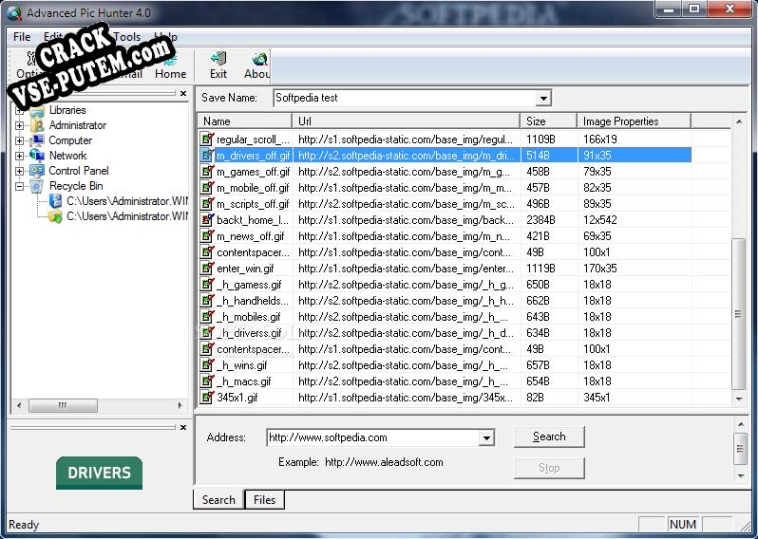This screenshot has height=539, width=758.
Task: Sort by Image Properties column header
Action: (x=634, y=121)
